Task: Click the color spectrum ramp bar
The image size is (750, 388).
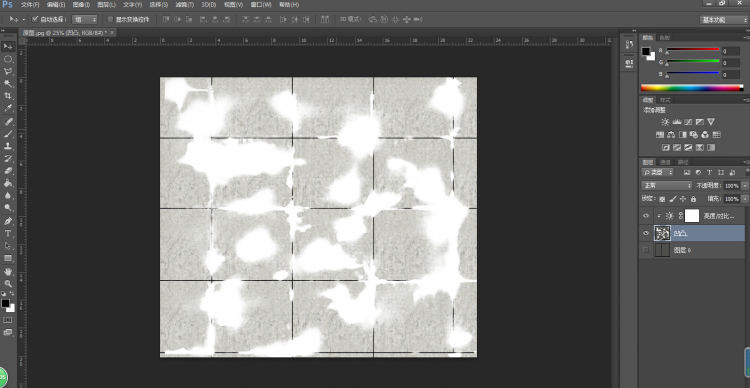Action: click(x=692, y=88)
